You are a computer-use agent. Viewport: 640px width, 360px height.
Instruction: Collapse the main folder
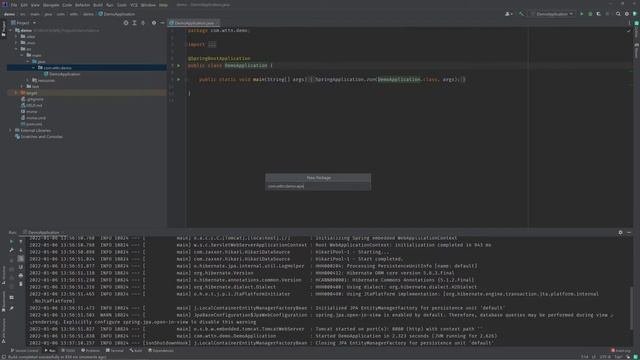[22, 55]
